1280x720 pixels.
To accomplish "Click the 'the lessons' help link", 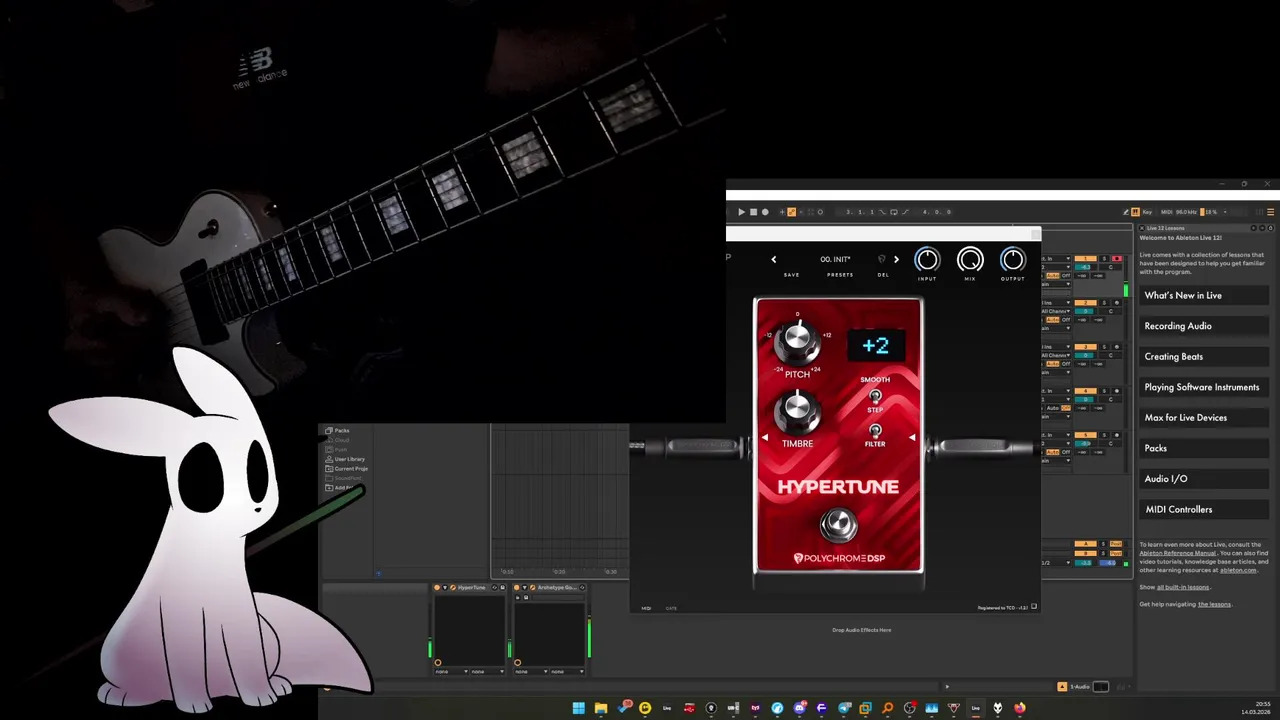I will [x=1214, y=604].
